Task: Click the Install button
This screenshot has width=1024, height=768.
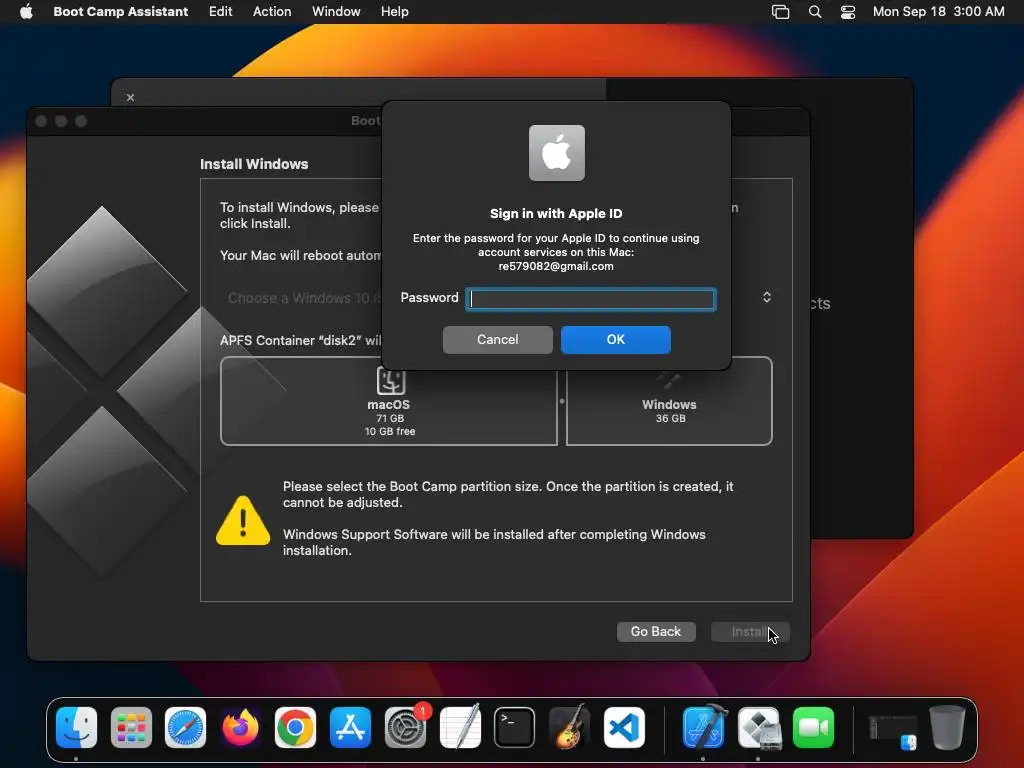Action: click(x=750, y=632)
